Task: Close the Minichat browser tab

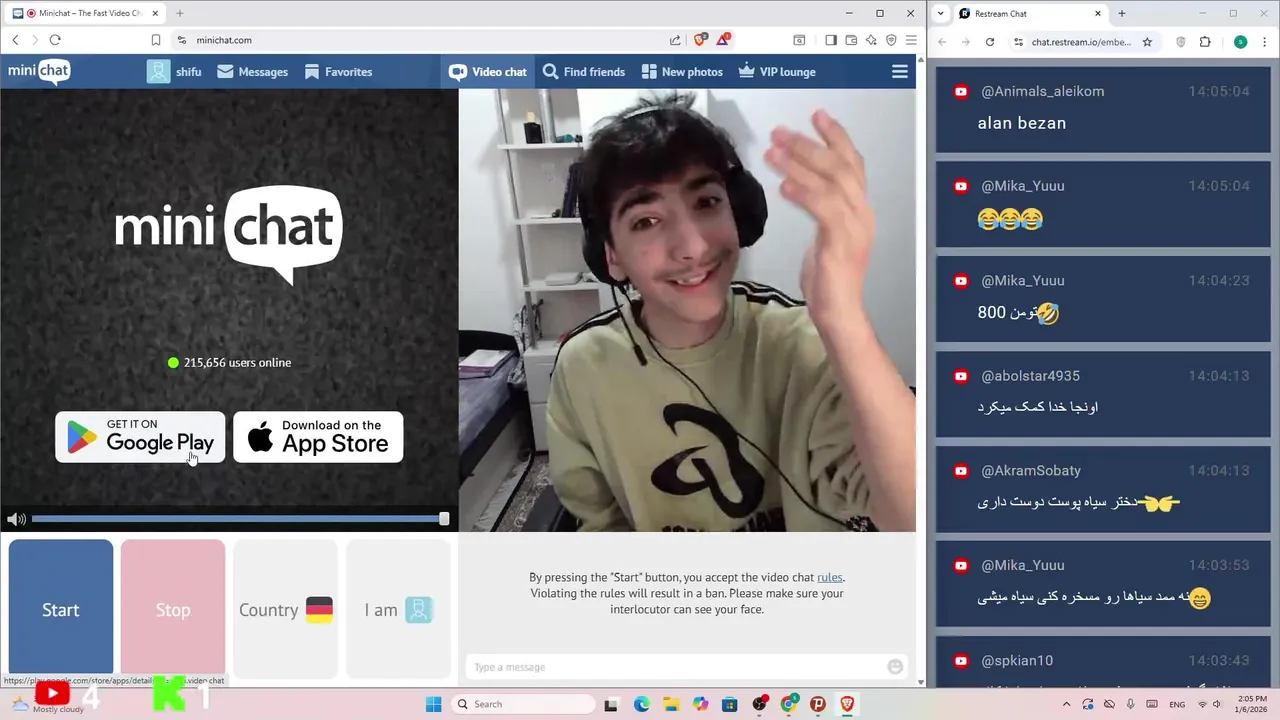Action: point(155,13)
